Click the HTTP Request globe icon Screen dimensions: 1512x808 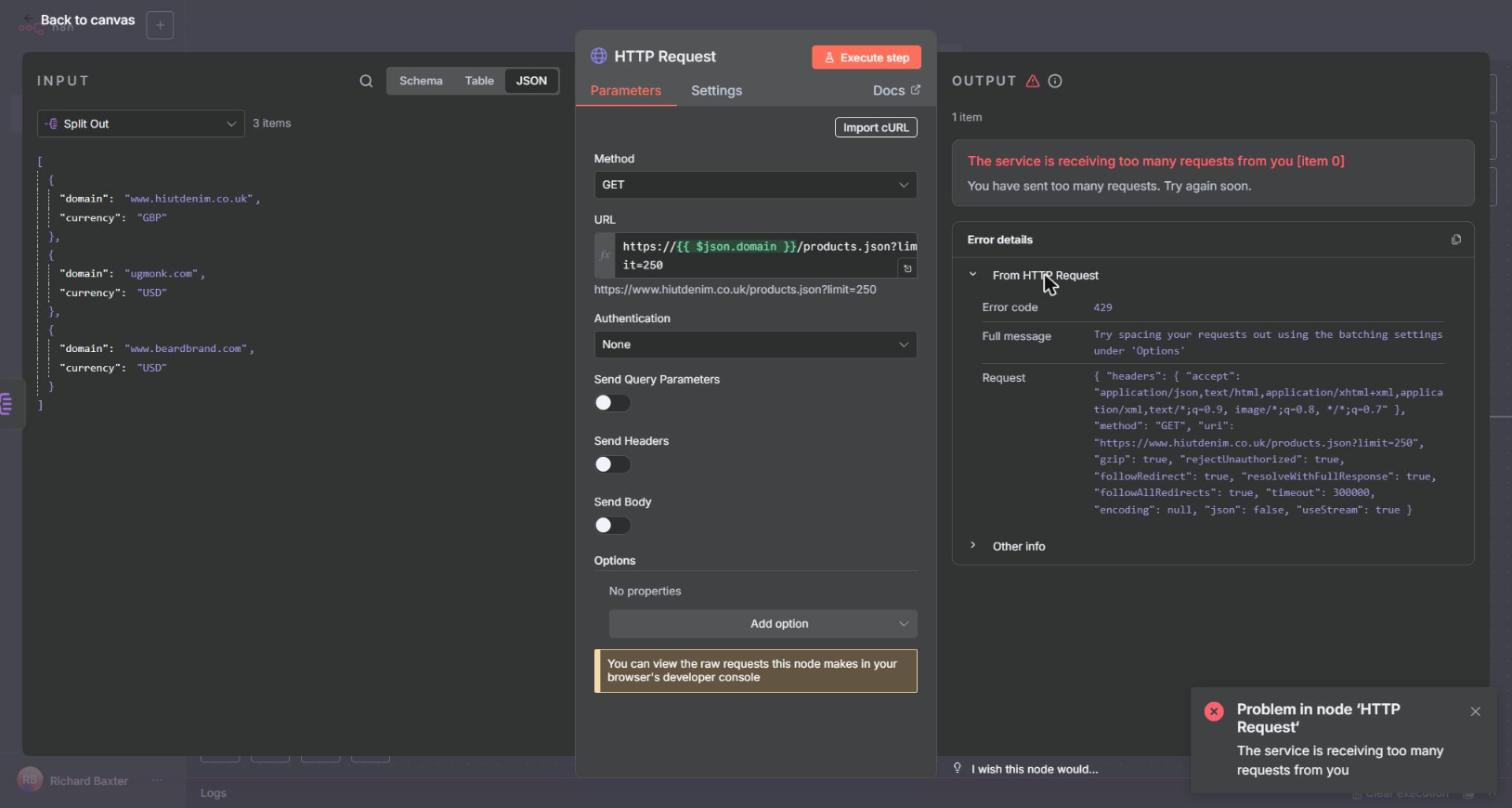pyautogui.click(x=599, y=56)
